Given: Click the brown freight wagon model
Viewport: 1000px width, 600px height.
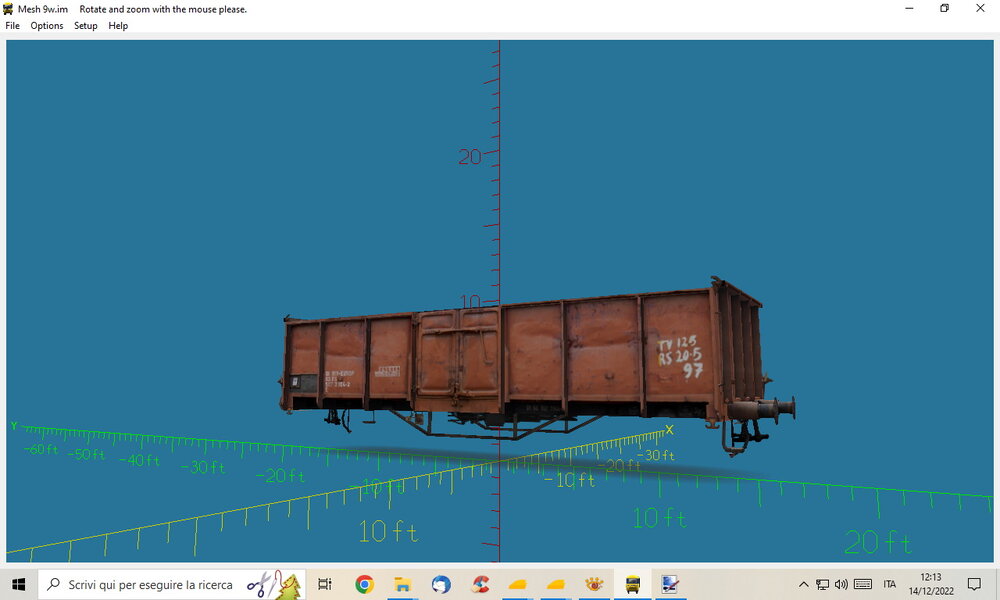Looking at the screenshot, I should 537,367.
